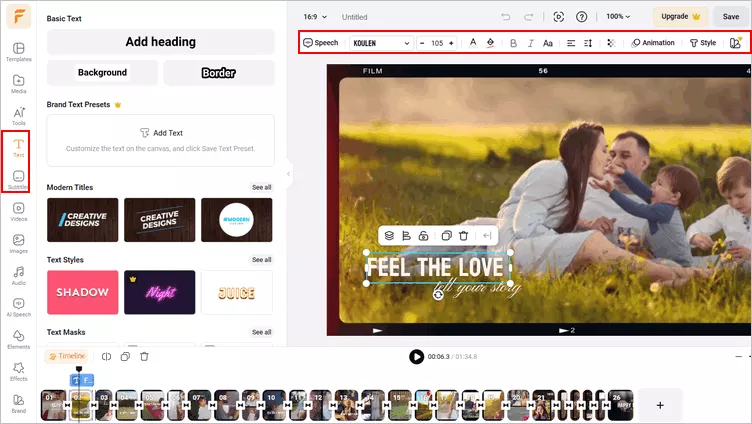Click the brand kit icon in text toolbar
The width and height of the screenshot is (752, 424).
pyautogui.click(x=735, y=43)
